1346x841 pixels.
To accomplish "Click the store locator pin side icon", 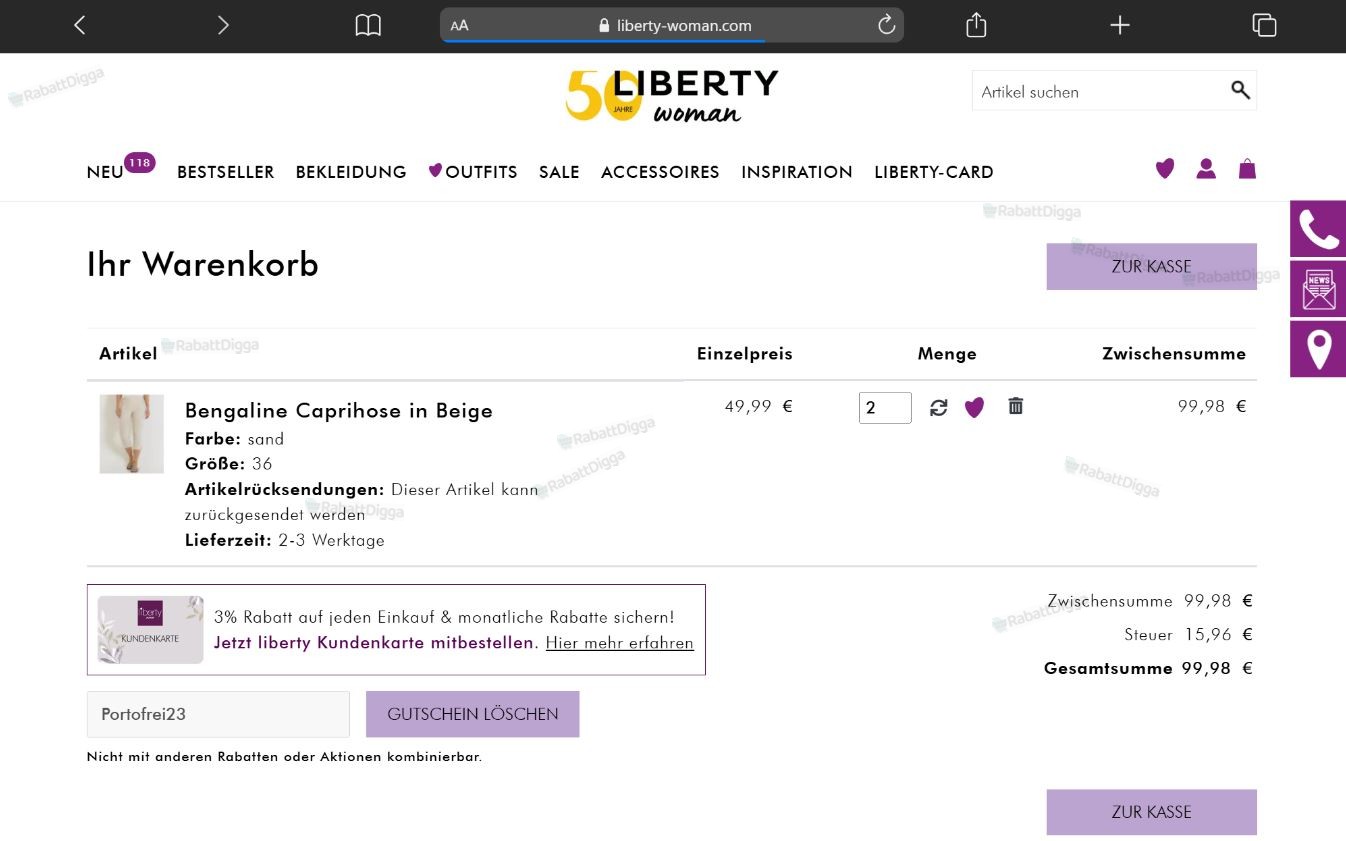I will coord(1318,349).
